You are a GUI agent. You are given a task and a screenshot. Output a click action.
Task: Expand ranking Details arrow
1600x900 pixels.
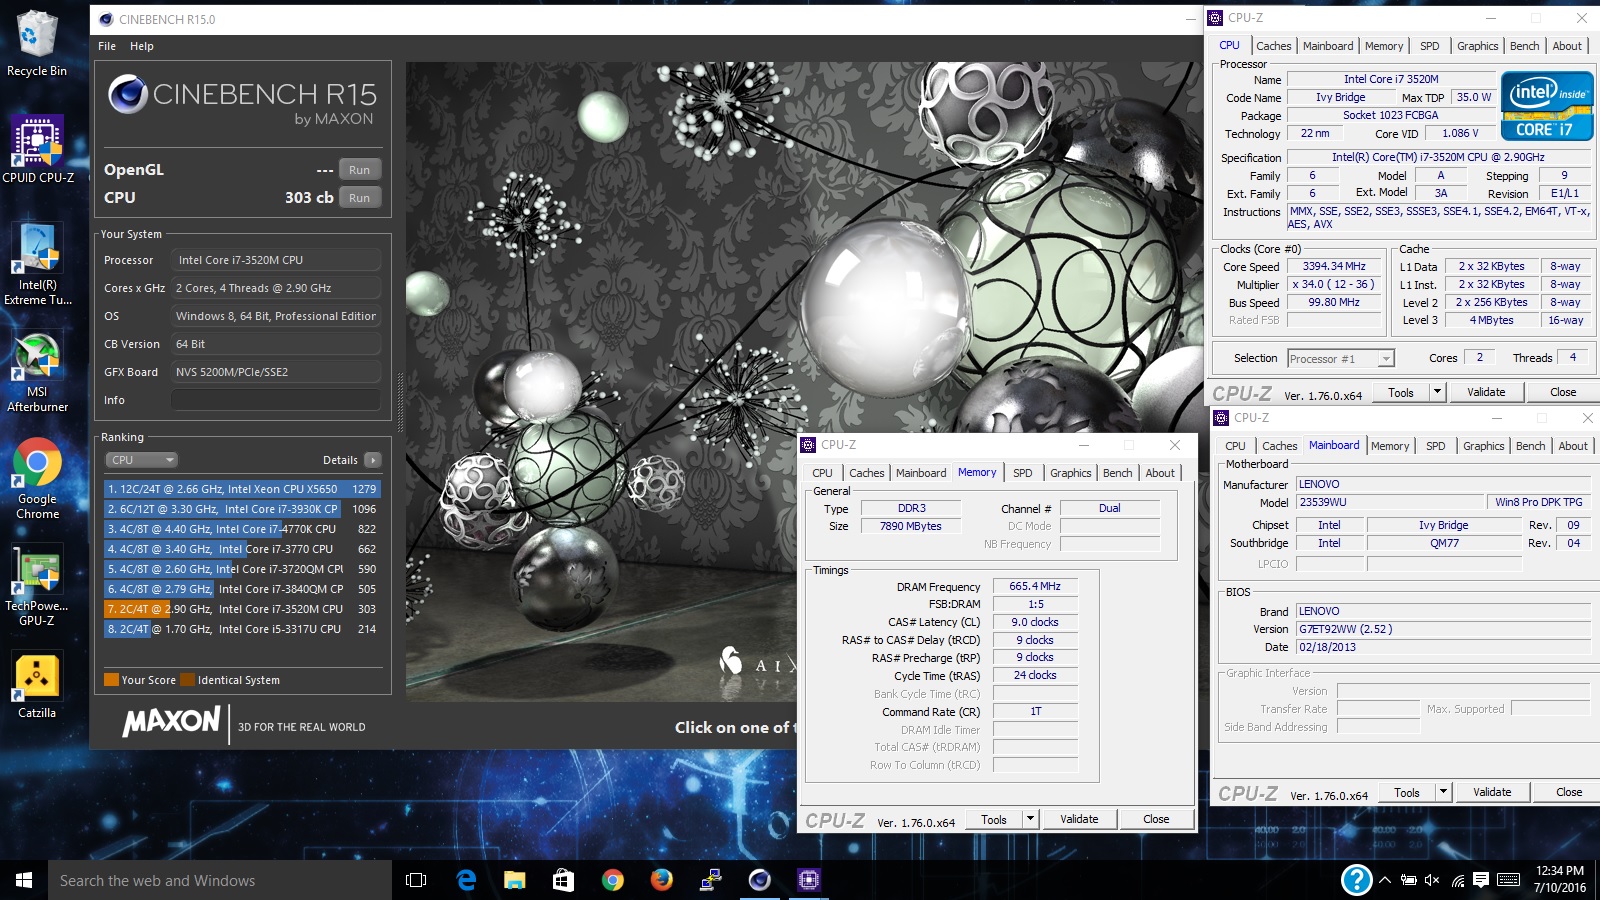tap(373, 460)
